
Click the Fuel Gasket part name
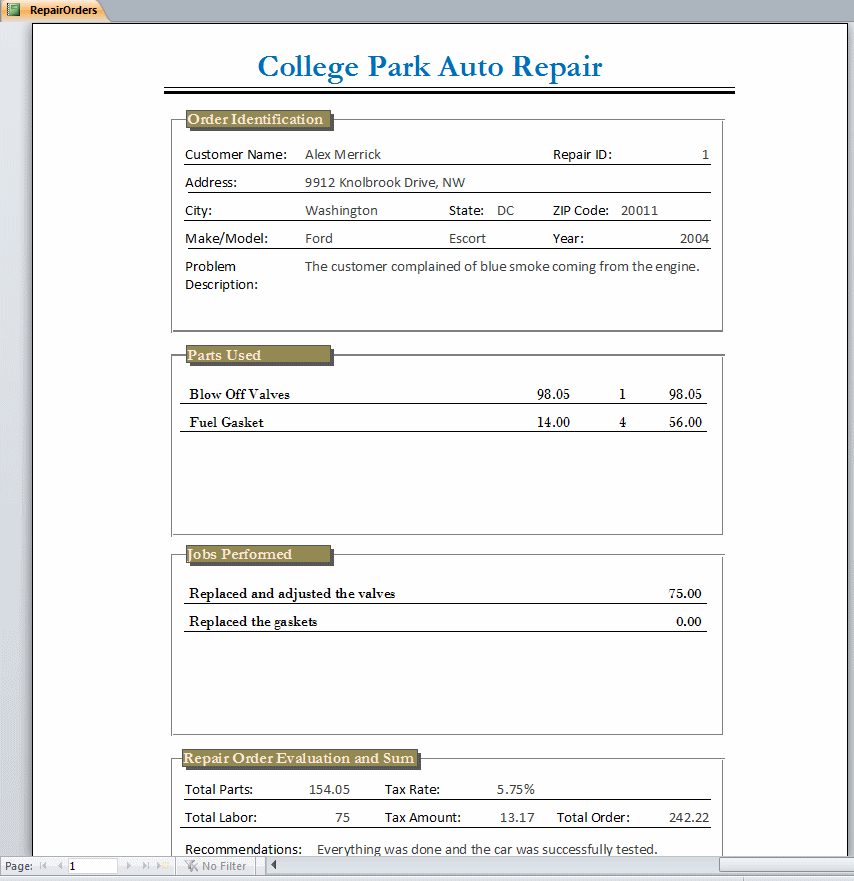[x=226, y=423]
